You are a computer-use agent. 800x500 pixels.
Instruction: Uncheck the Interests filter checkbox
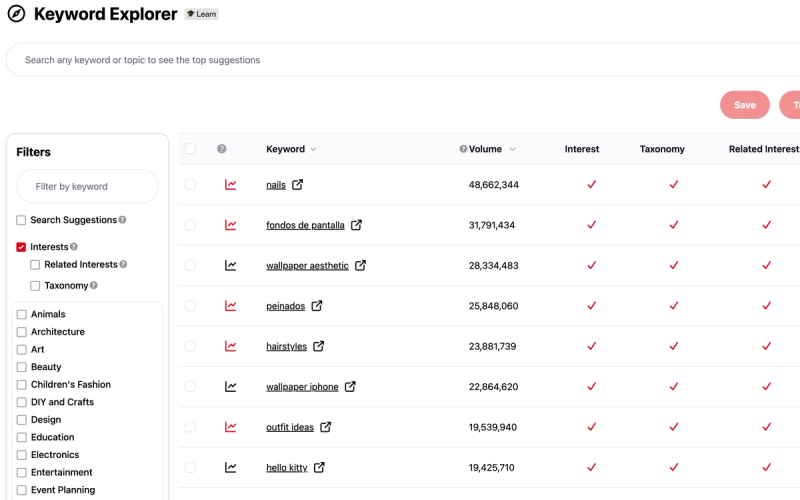tap(21, 247)
